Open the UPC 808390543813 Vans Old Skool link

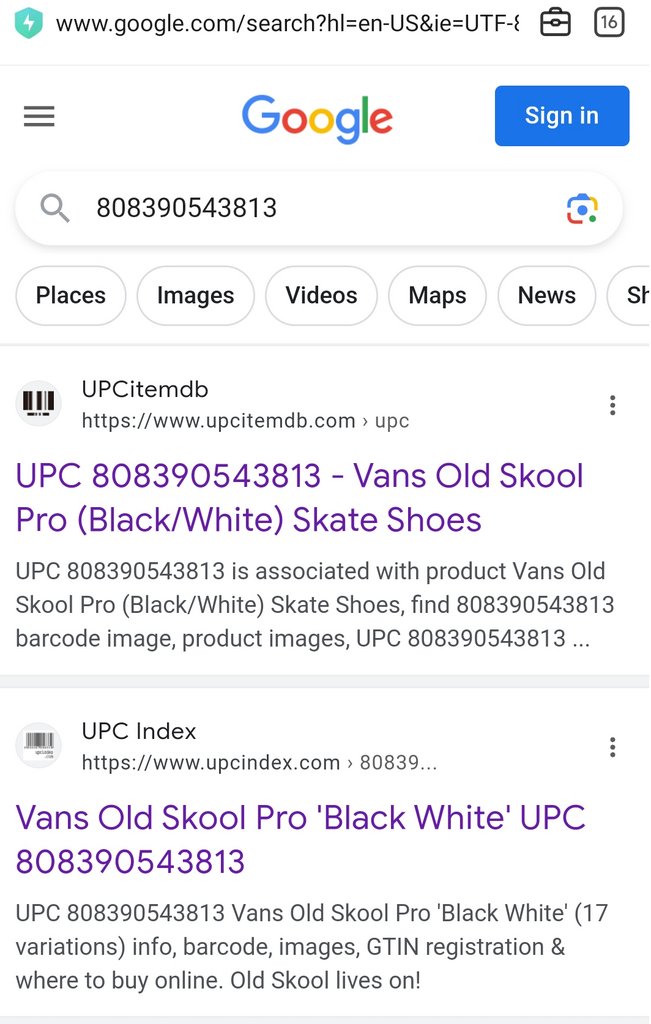tap(299, 498)
